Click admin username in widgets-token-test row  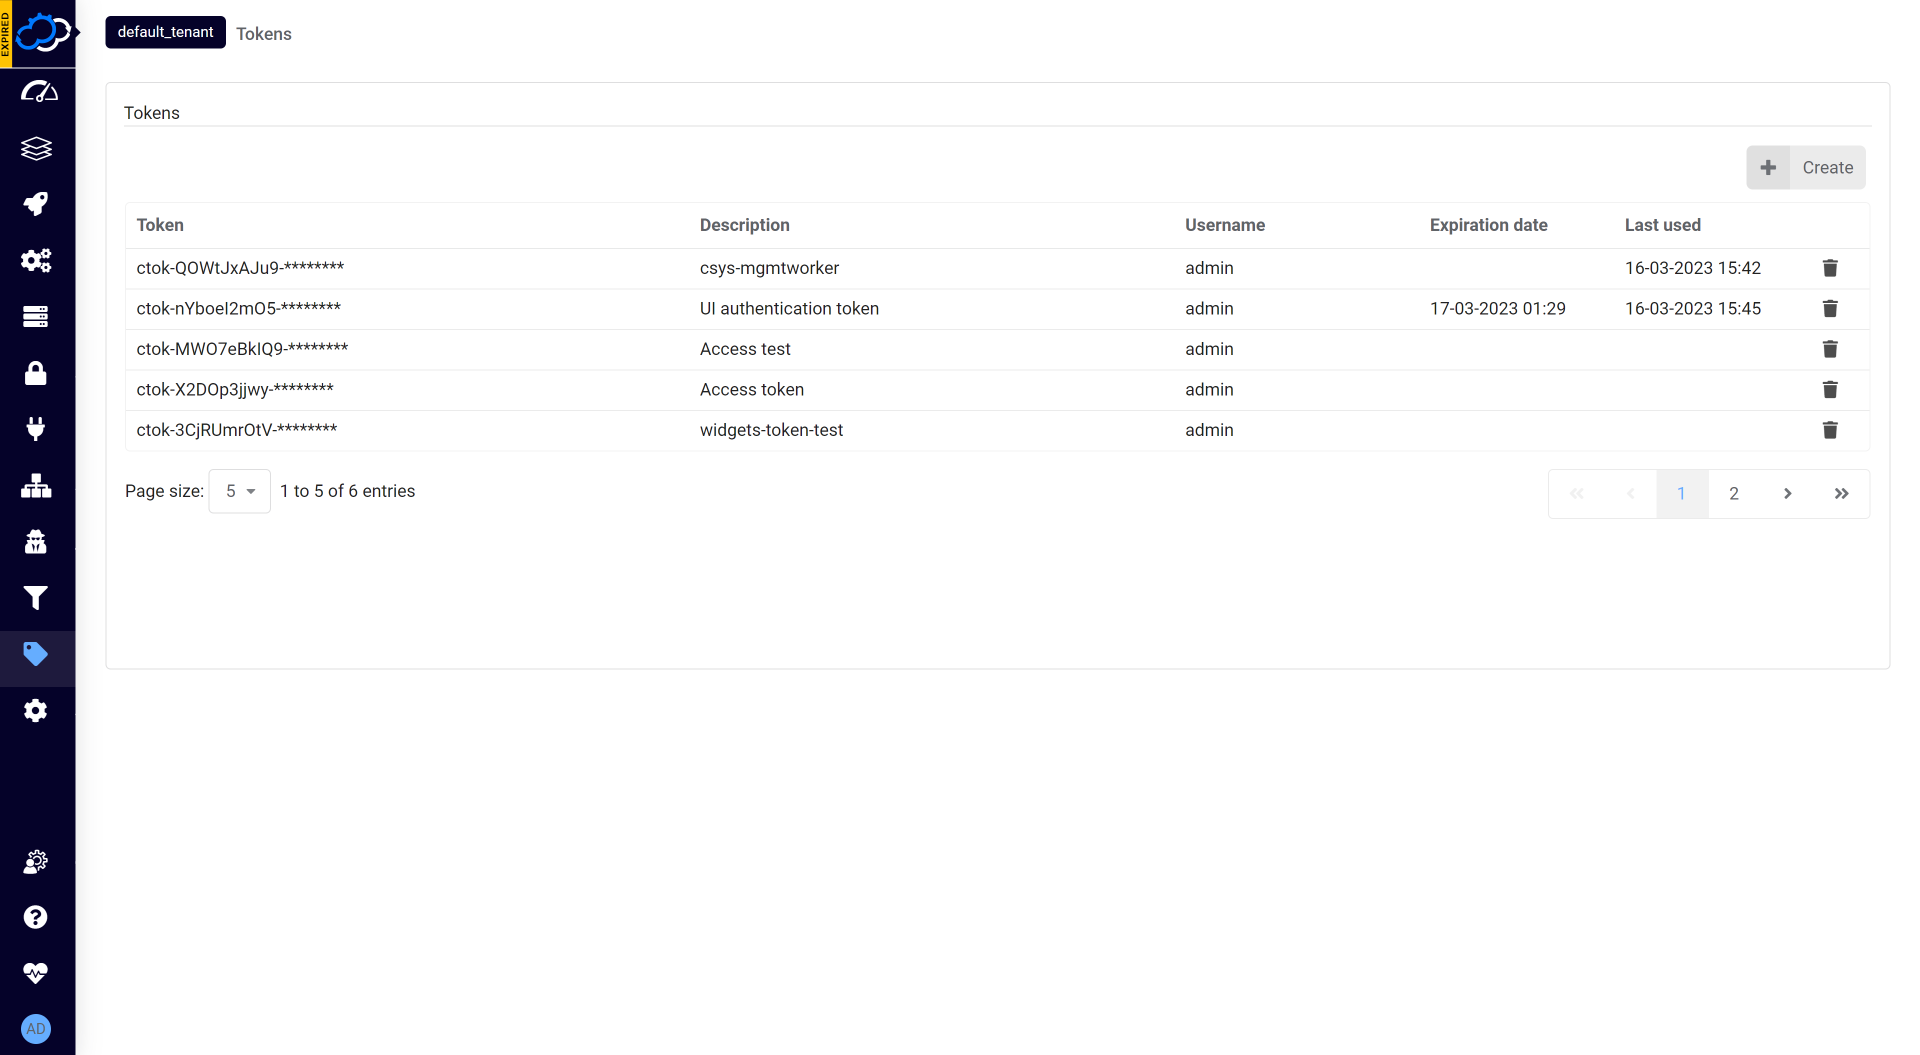(x=1210, y=430)
